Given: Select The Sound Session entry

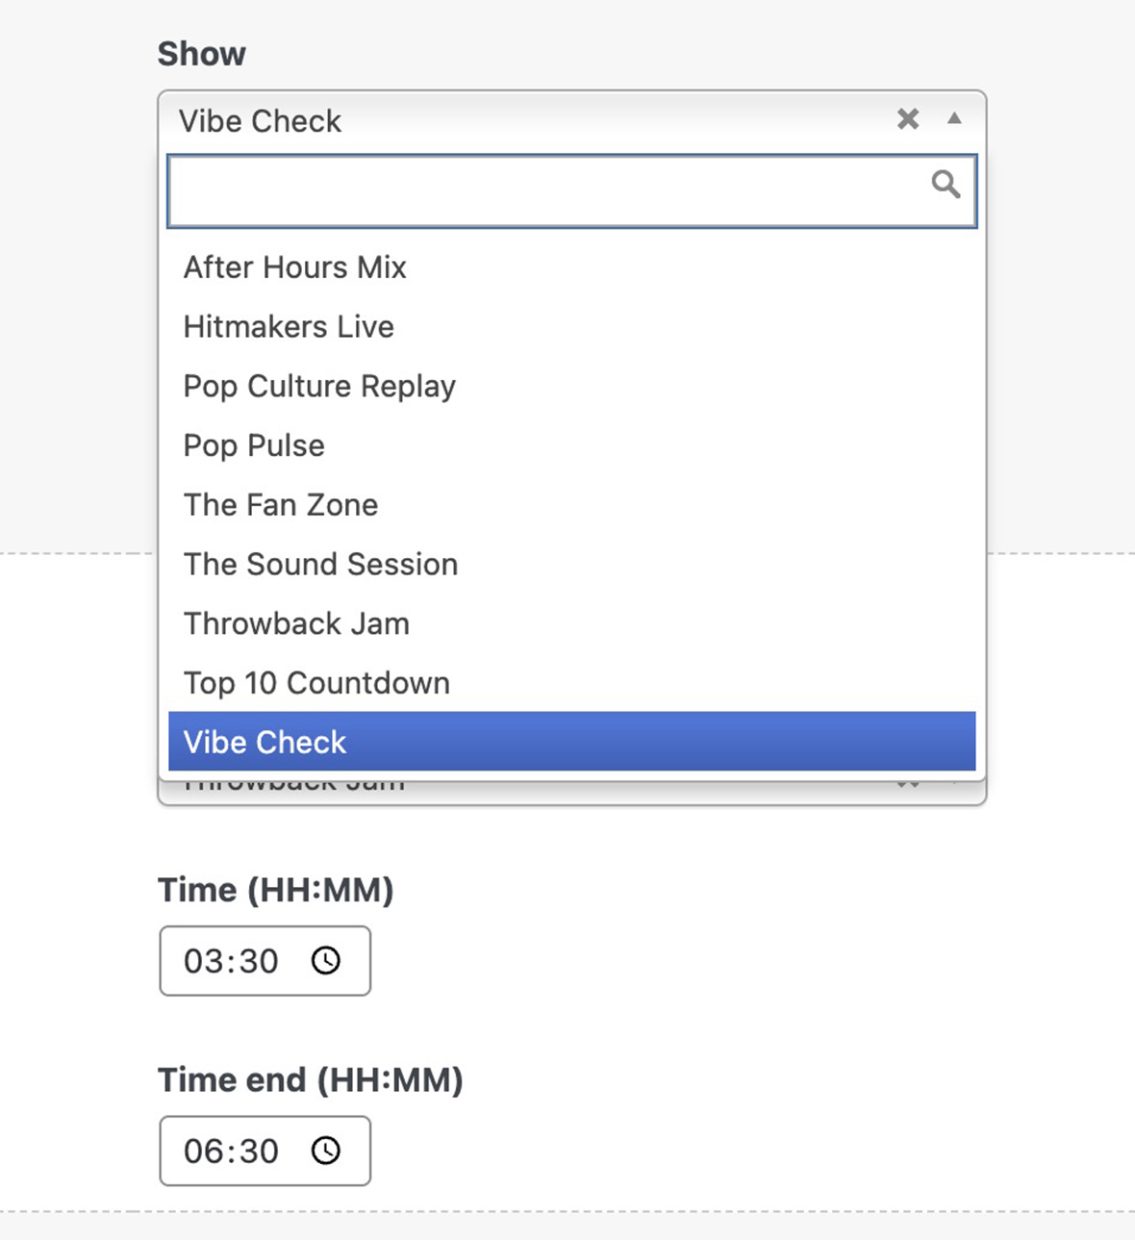Looking at the screenshot, I should click(320, 564).
